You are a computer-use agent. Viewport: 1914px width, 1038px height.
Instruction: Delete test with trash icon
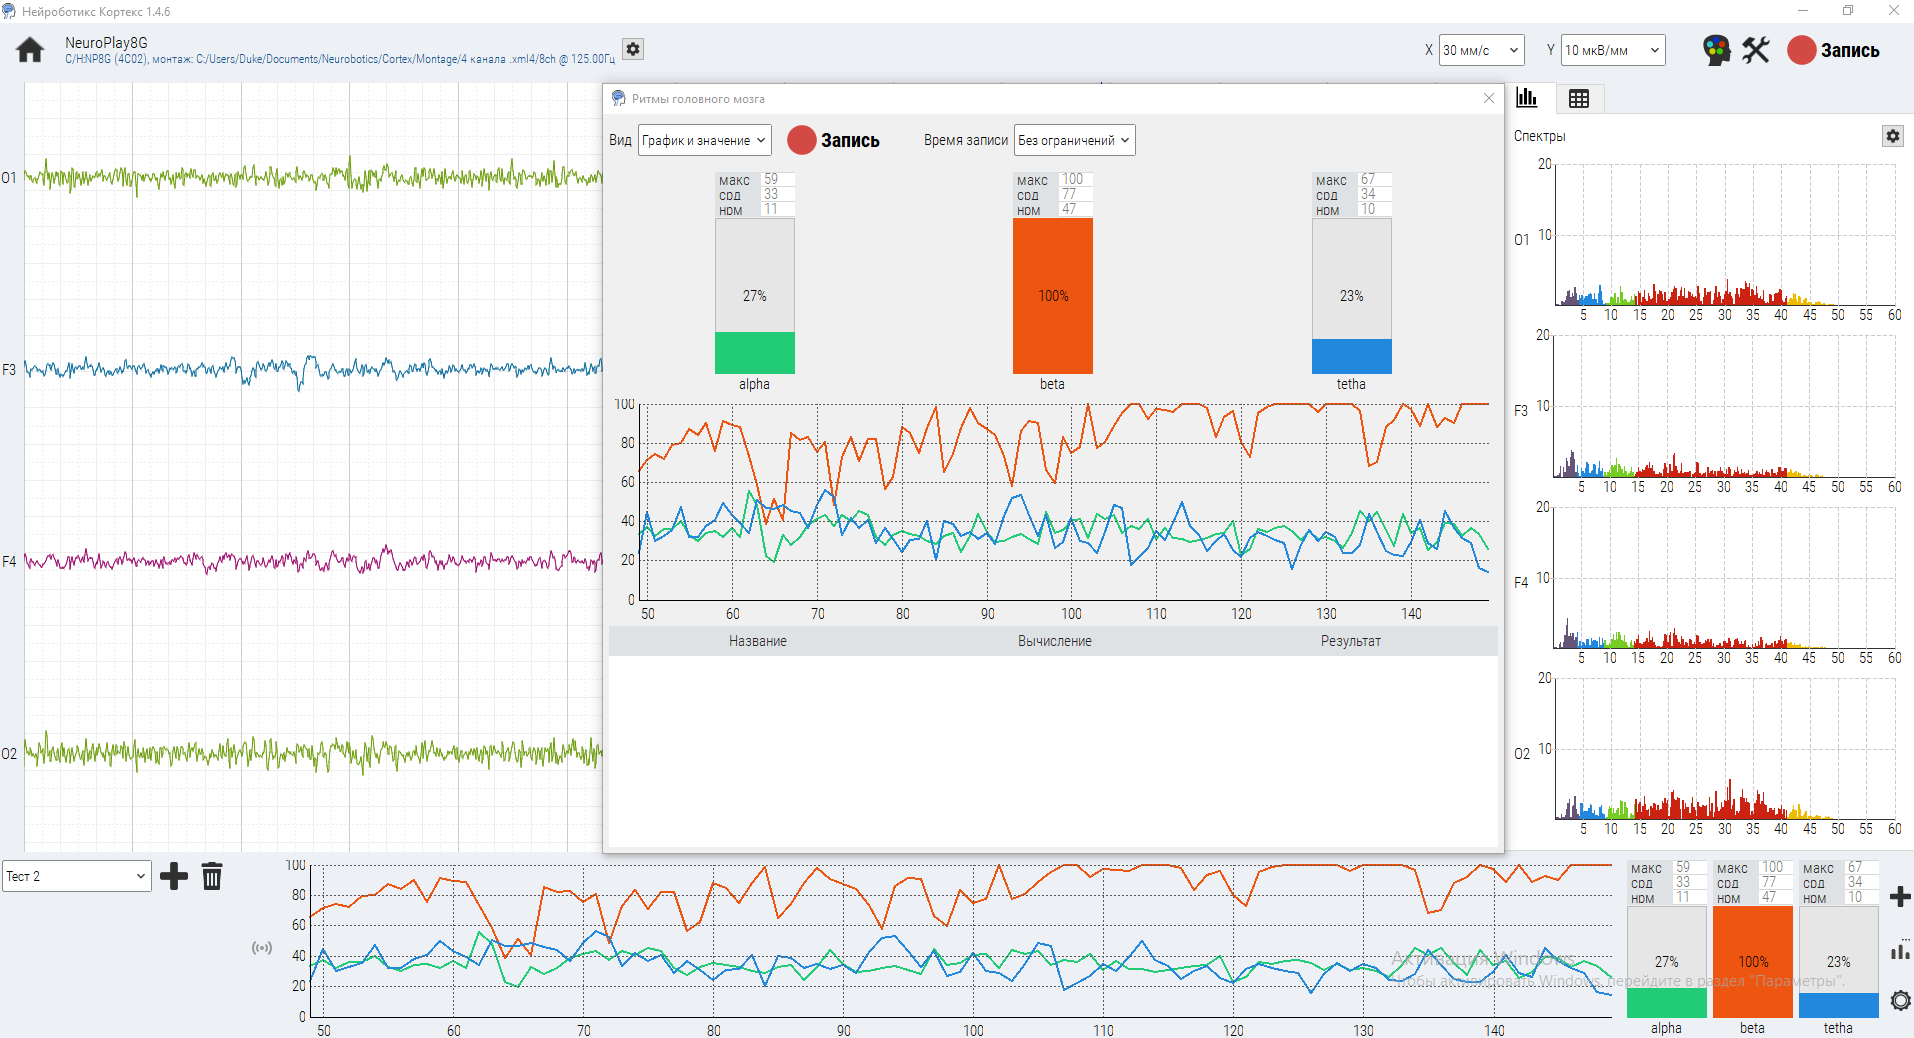click(x=212, y=876)
